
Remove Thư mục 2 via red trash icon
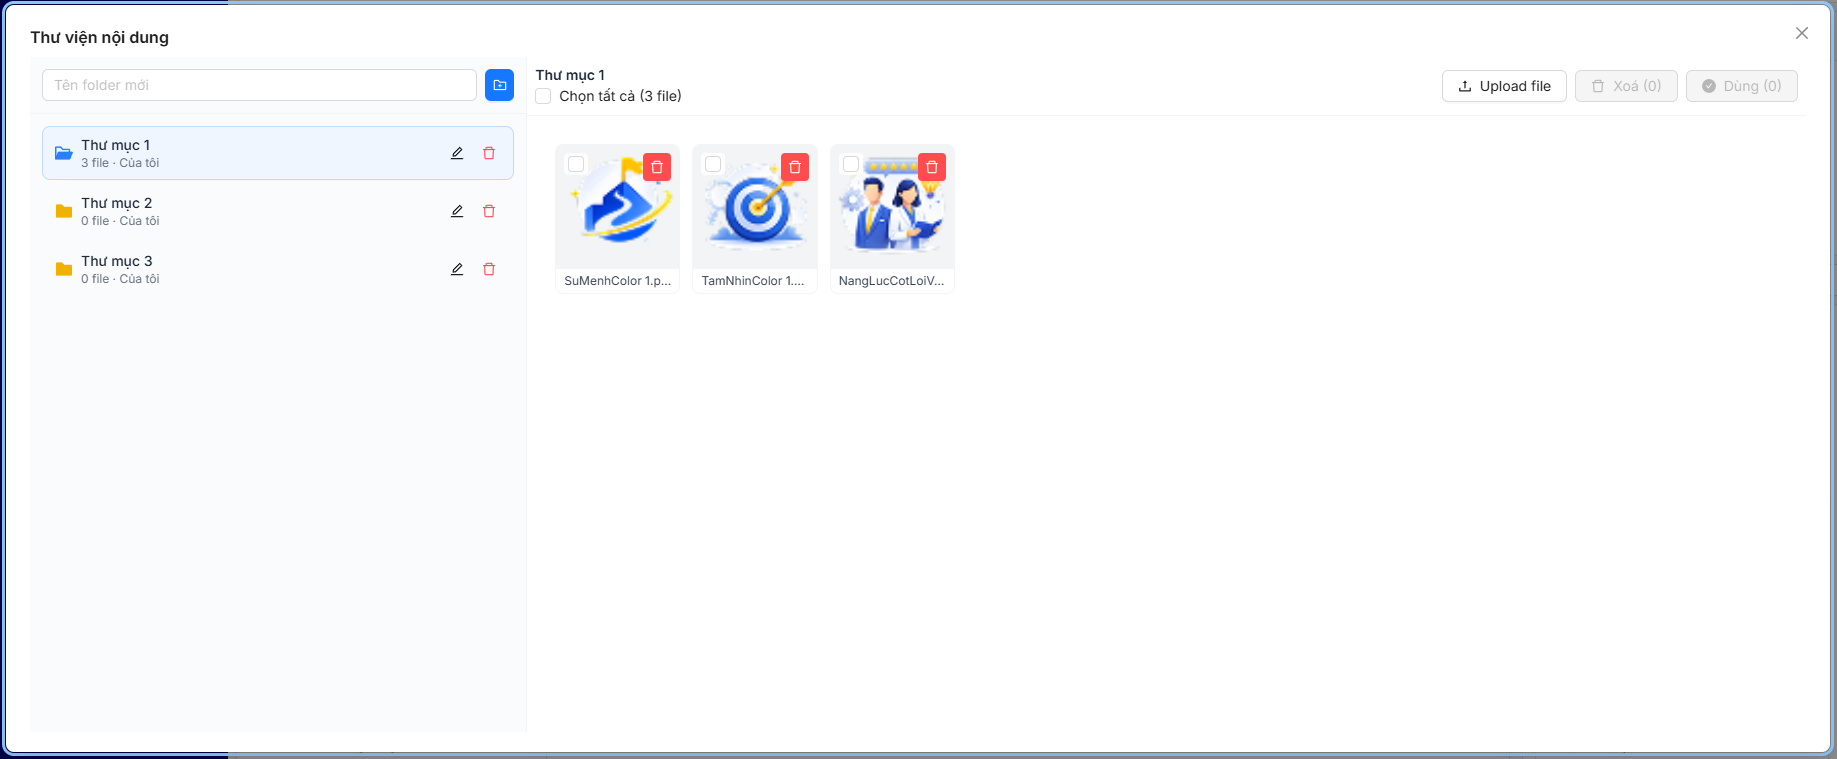pos(489,211)
